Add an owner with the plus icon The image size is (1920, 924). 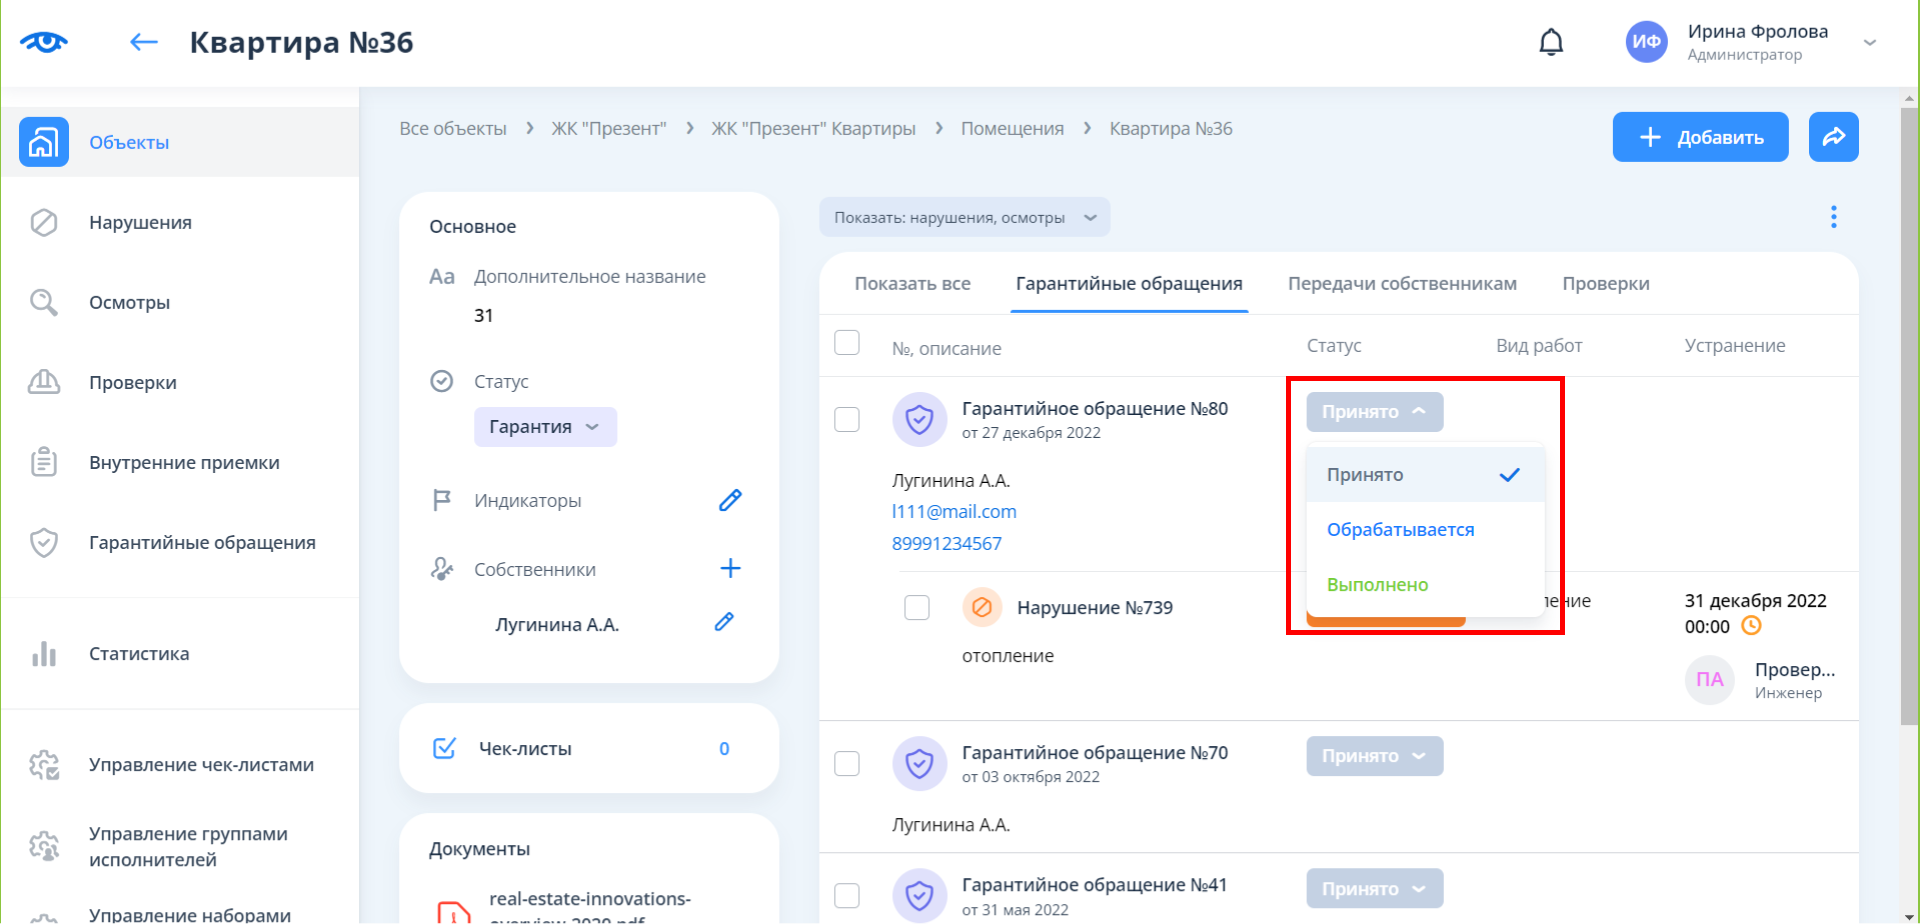pos(730,569)
